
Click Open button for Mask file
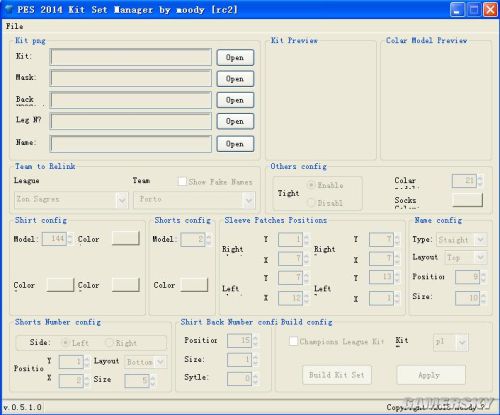coord(235,79)
